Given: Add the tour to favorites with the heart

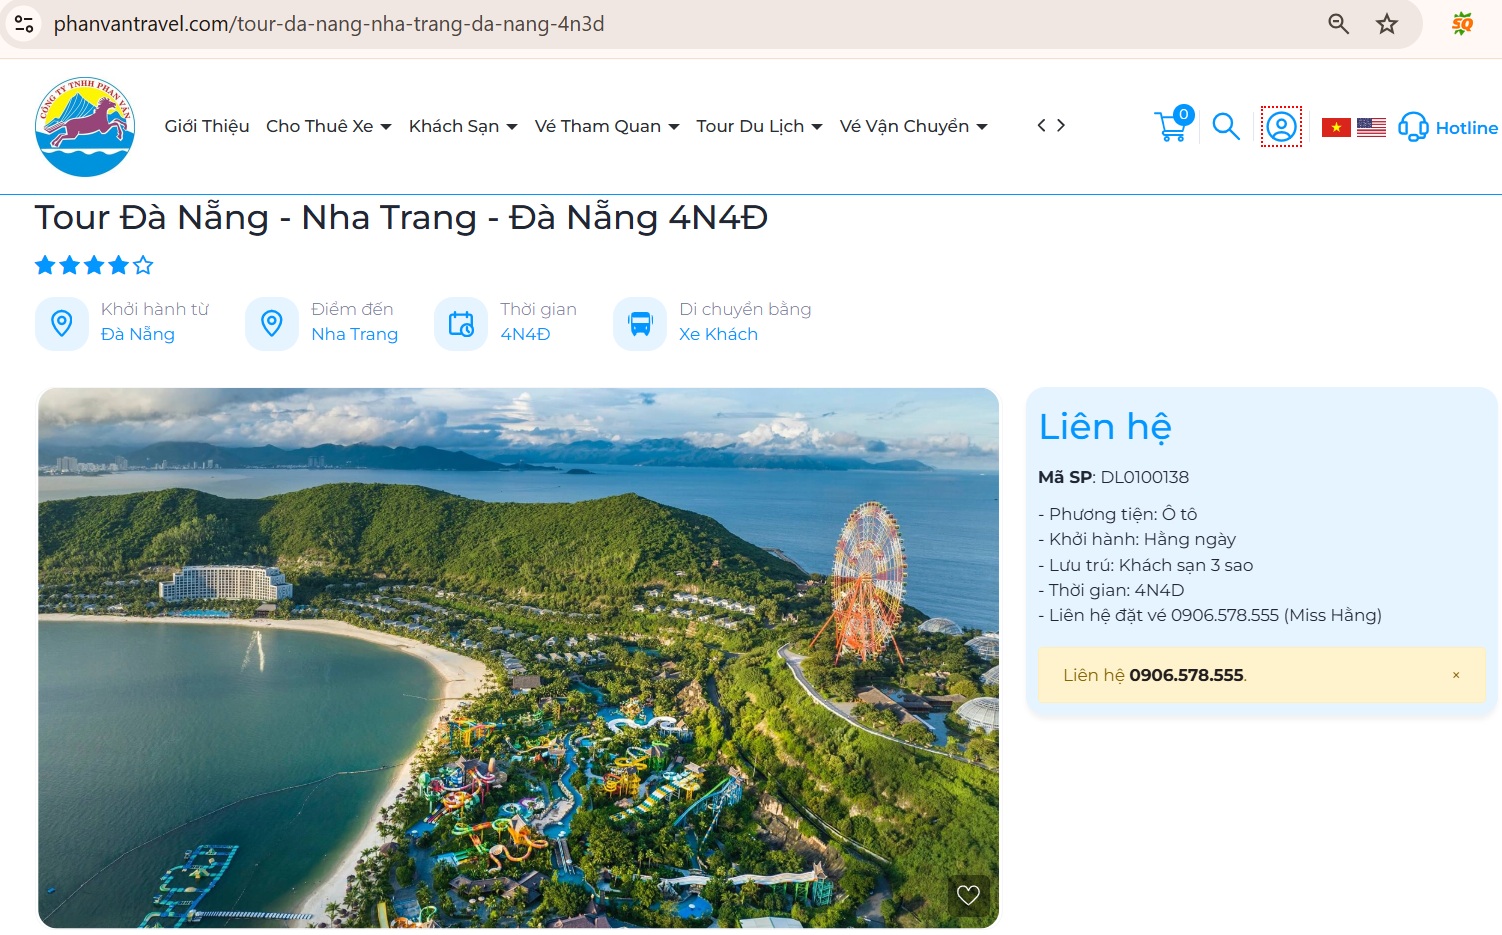Looking at the screenshot, I should (x=967, y=895).
